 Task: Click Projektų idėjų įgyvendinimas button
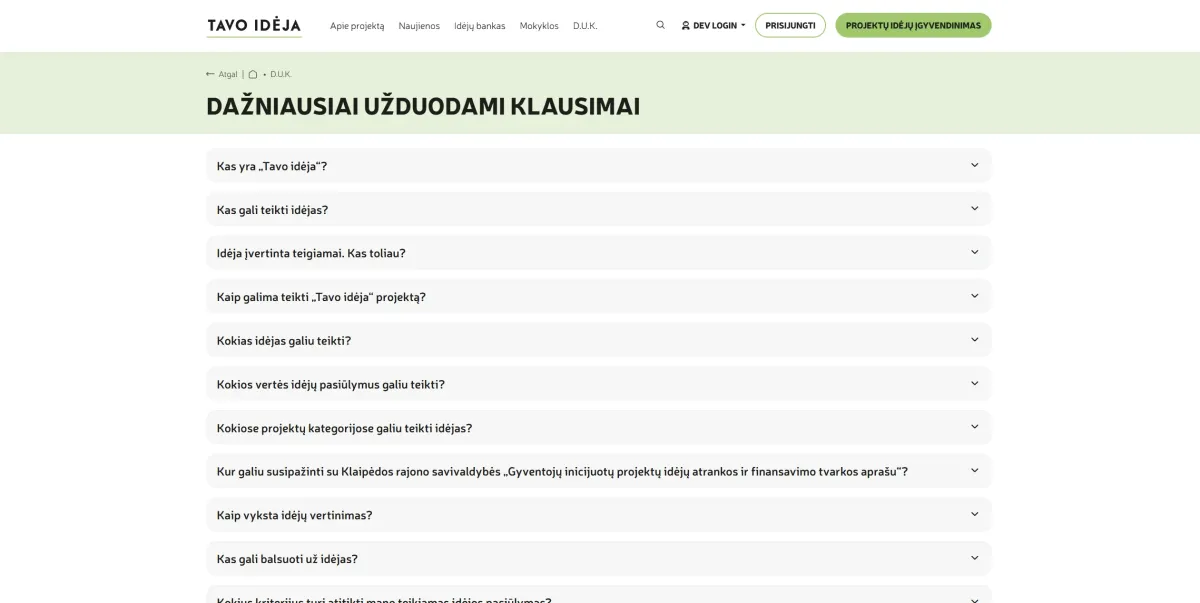click(x=913, y=26)
